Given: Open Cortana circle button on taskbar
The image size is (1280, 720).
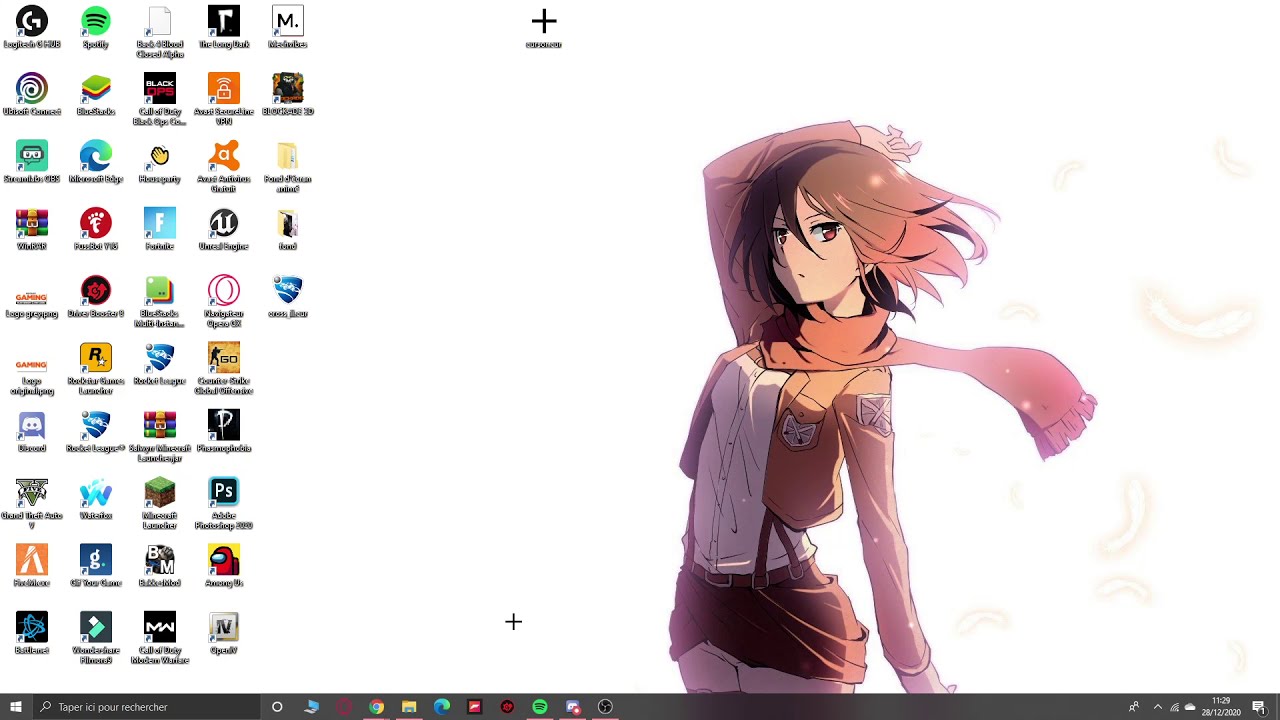Looking at the screenshot, I should [277, 707].
